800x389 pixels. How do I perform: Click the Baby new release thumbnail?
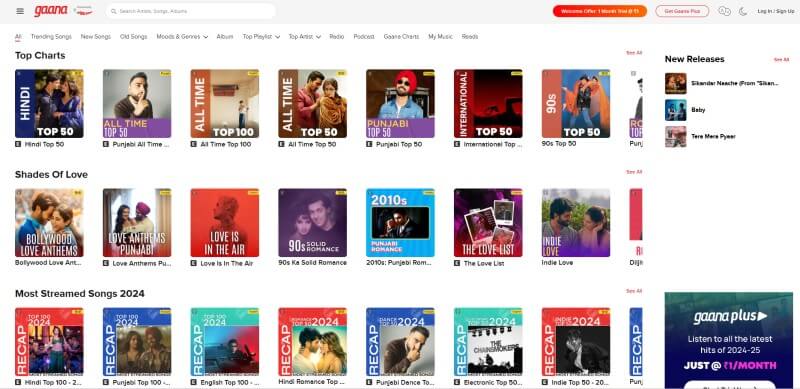pyautogui.click(x=676, y=110)
